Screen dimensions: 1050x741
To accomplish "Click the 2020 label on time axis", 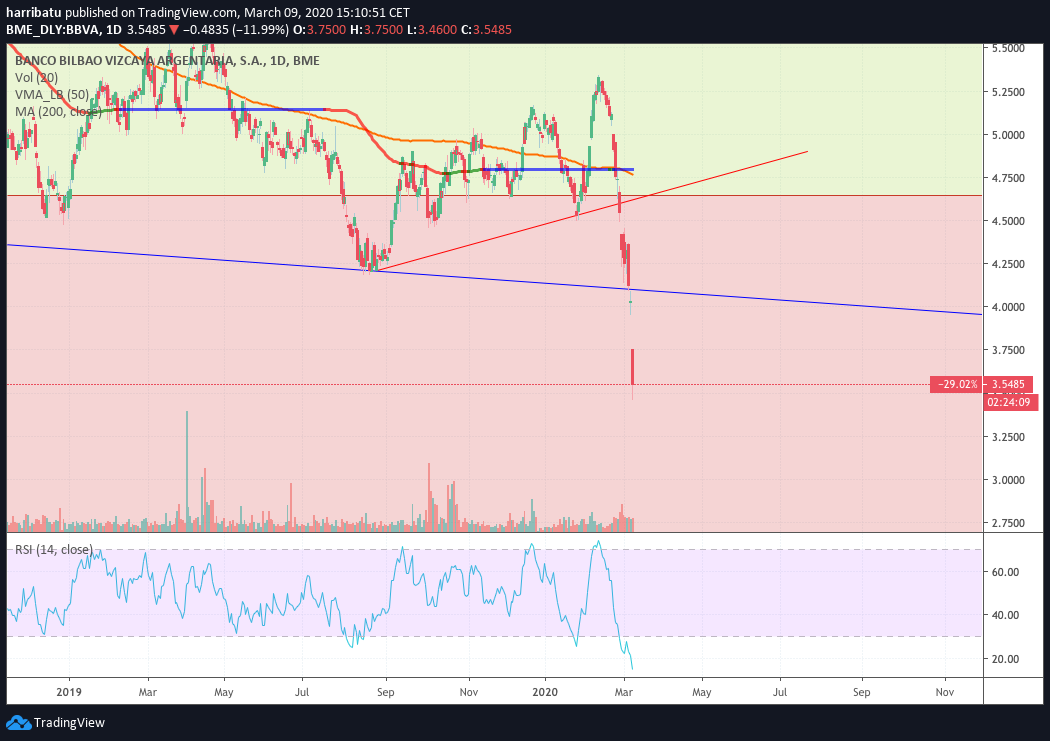I will (x=545, y=692).
